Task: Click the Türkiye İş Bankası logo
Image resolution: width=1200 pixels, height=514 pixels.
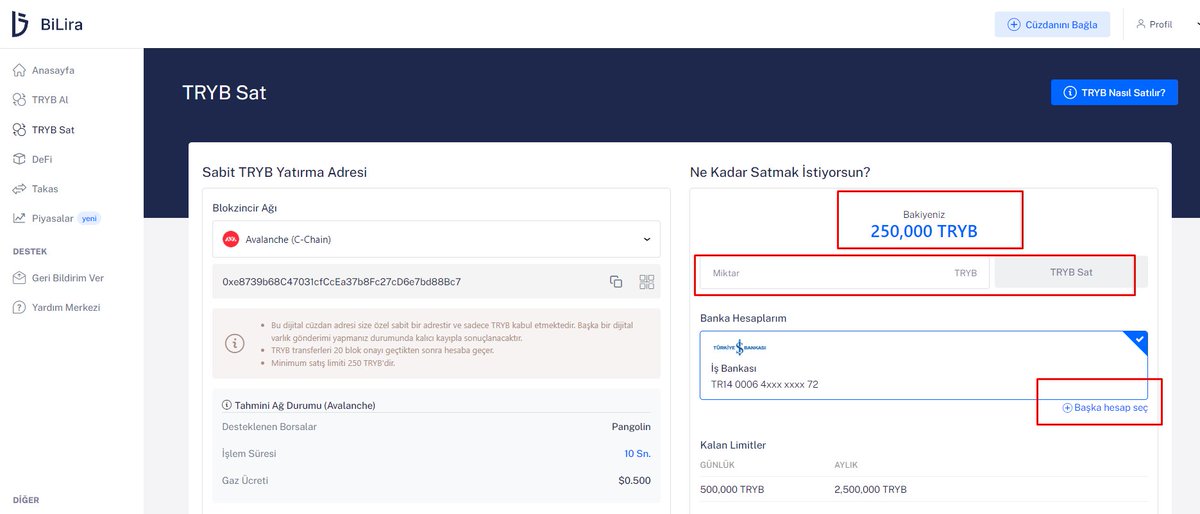Action: pos(739,347)
